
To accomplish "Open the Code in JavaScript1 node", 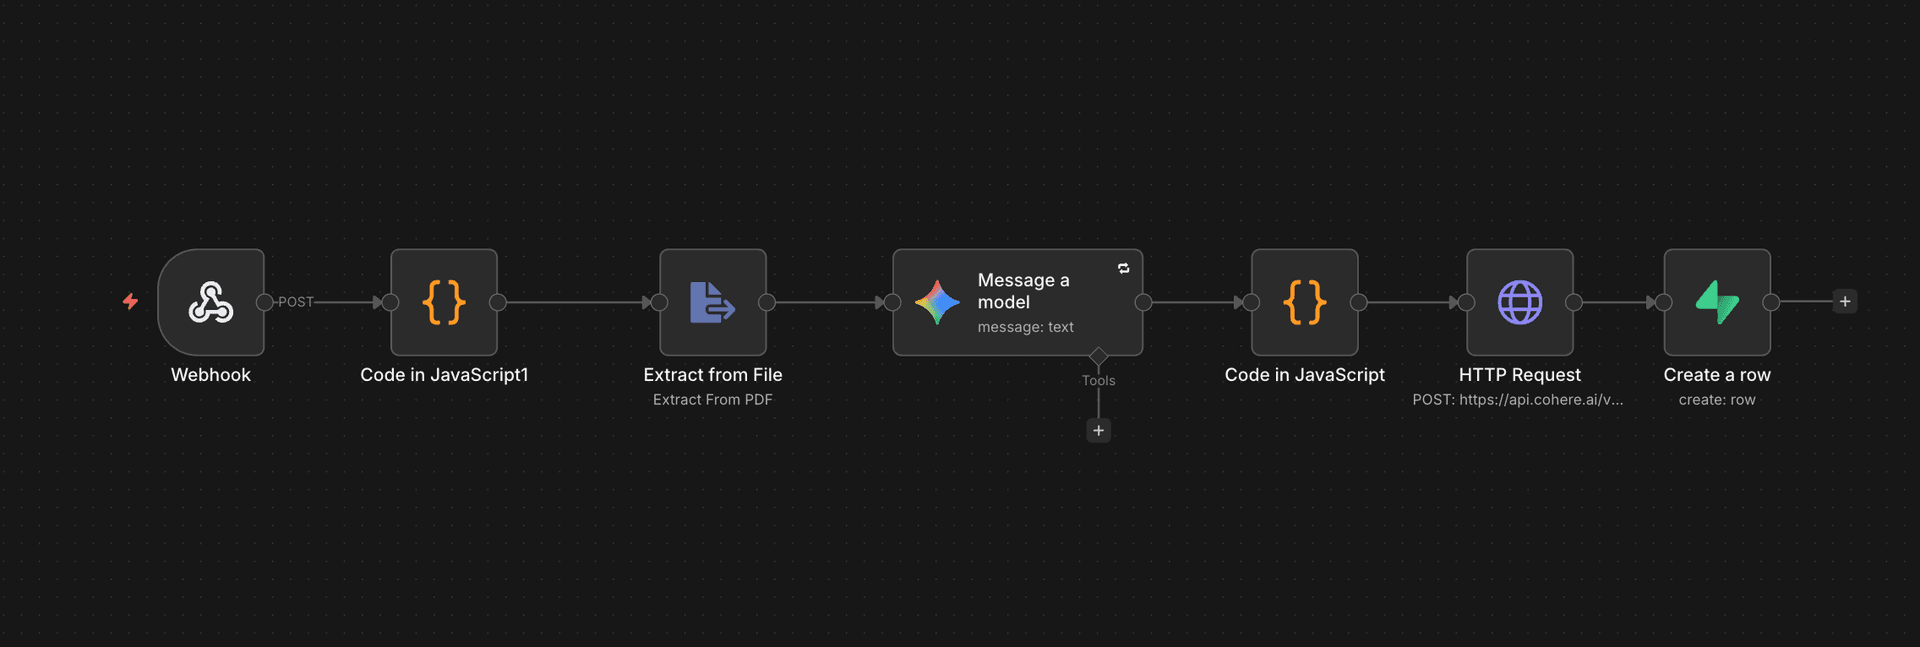I will pos(444,302).
